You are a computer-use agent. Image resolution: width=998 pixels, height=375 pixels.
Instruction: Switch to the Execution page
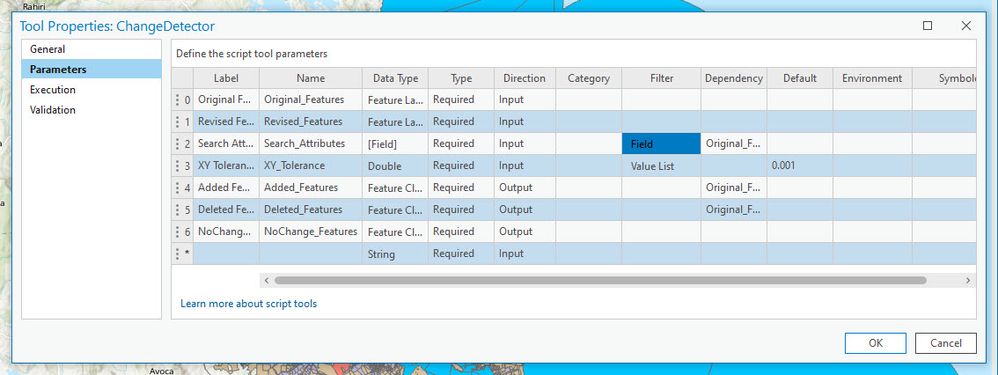(x=91, y=90)
